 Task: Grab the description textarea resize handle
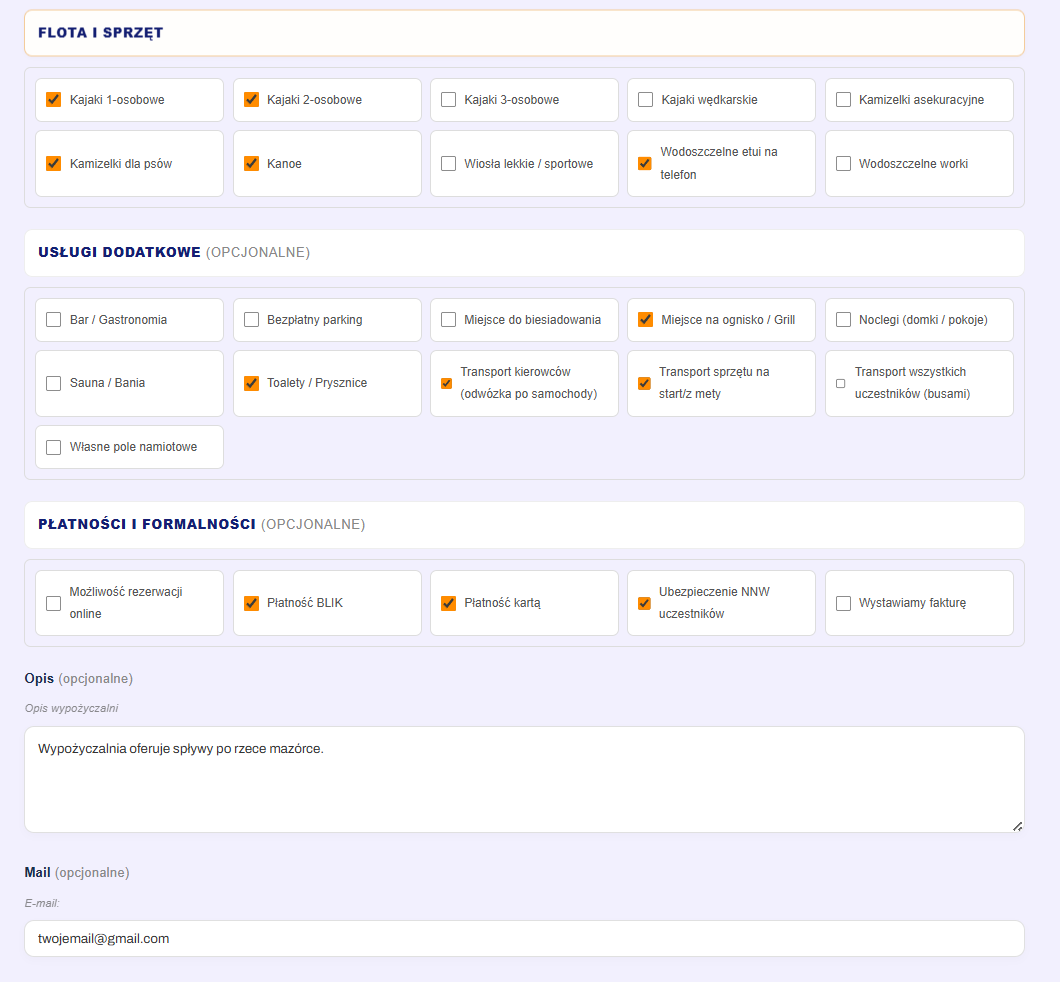point(1017,825)
